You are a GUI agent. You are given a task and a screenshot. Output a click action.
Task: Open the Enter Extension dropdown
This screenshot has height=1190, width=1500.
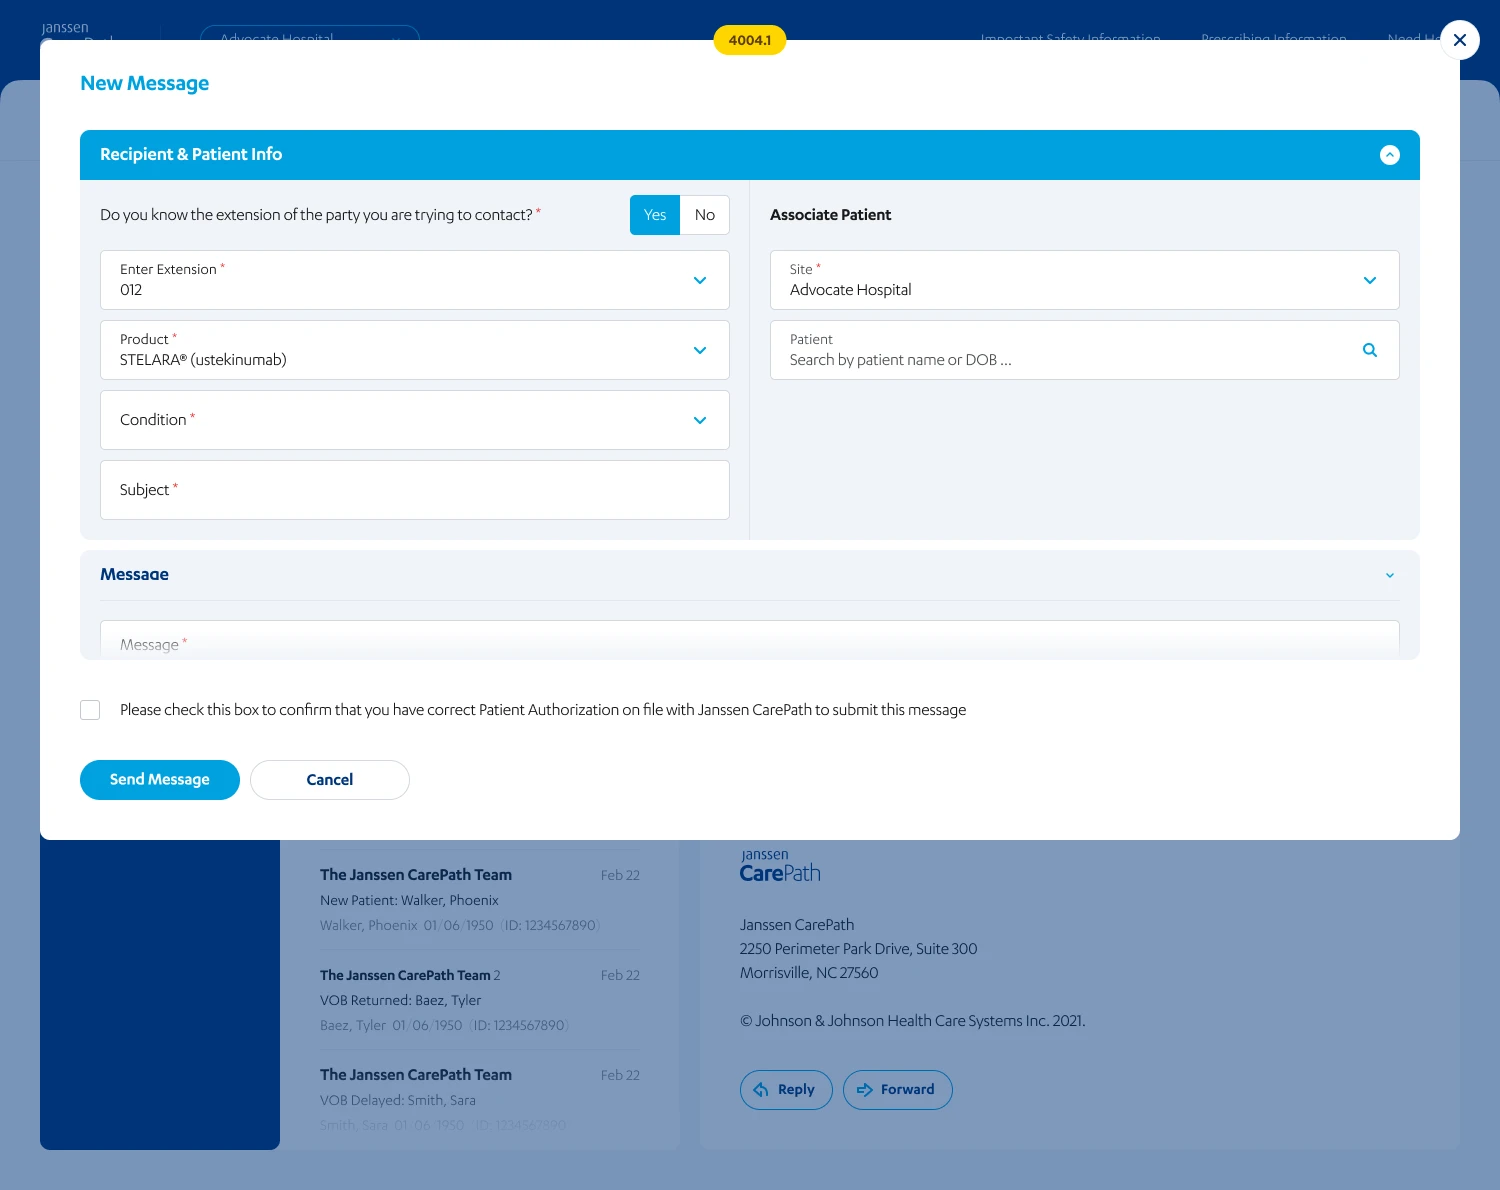415,280
